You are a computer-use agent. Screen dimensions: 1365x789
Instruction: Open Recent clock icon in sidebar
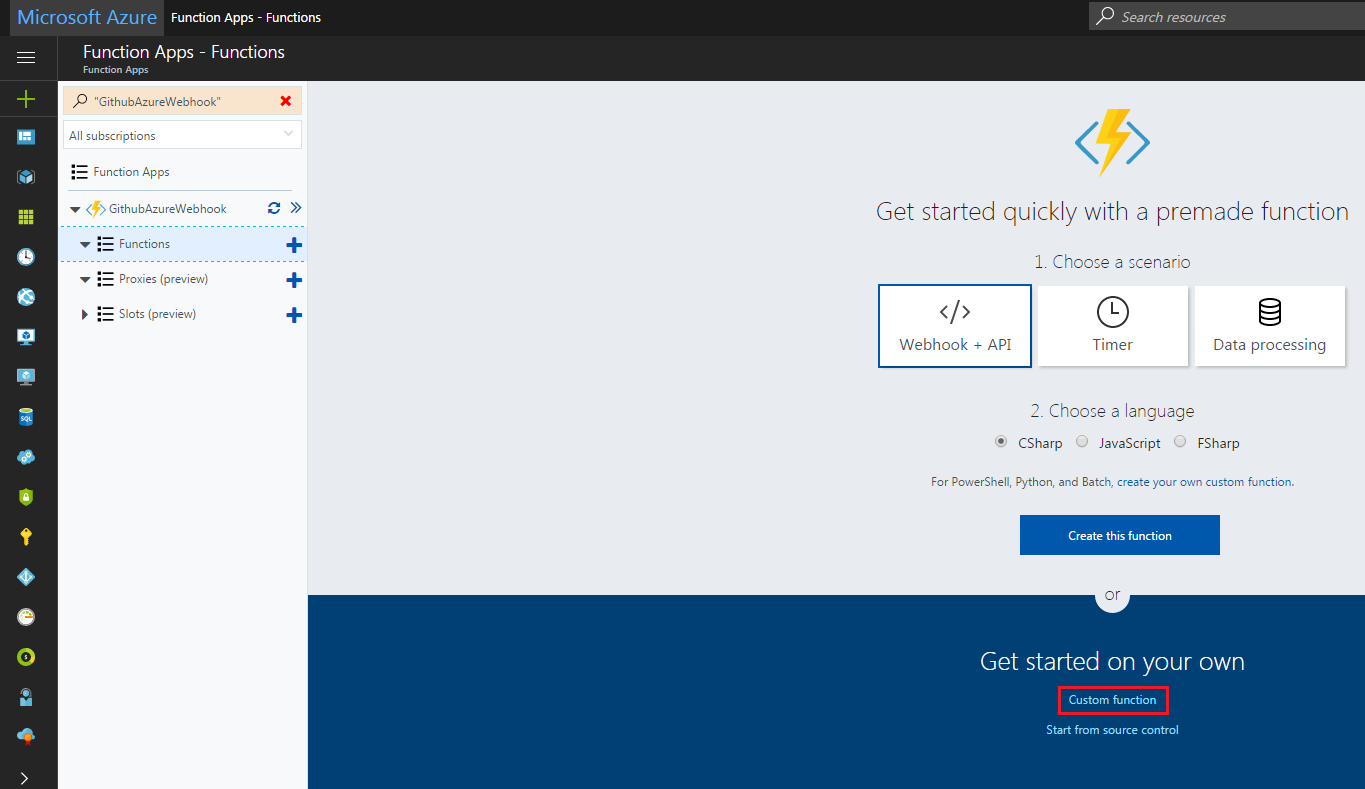(26, 257)
